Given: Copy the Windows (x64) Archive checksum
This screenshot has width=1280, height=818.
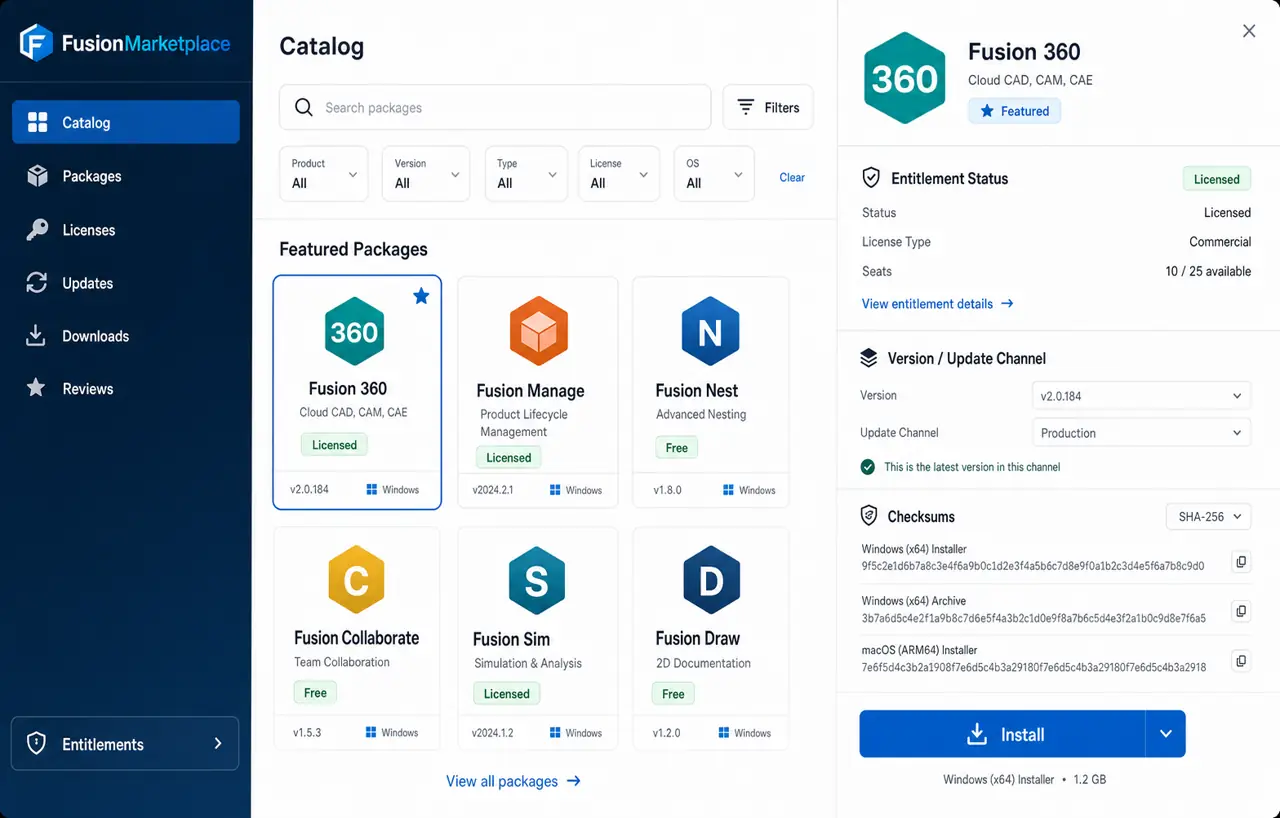Looking at the screenshot, I should pyautogui.click(x=1241, y=610).
